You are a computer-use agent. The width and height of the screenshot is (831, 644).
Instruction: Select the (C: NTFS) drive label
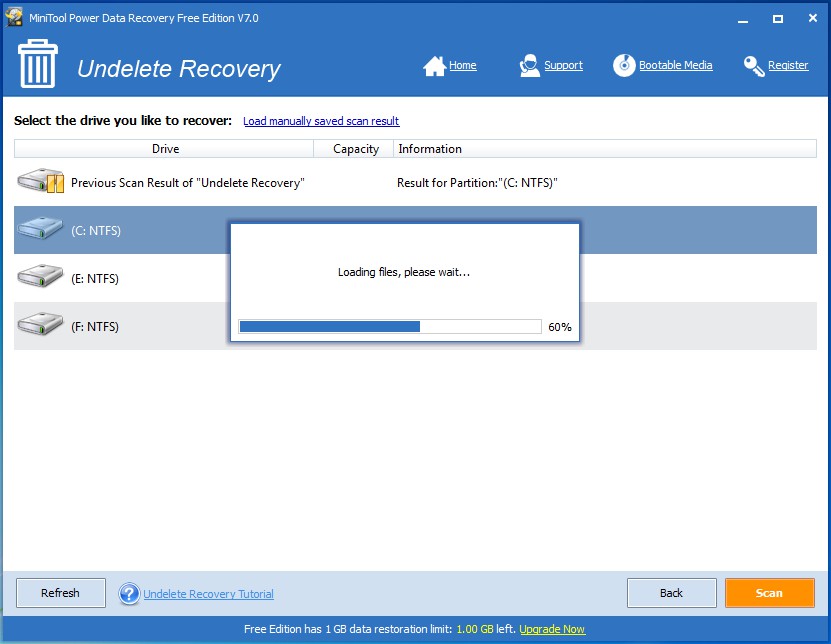96,231
